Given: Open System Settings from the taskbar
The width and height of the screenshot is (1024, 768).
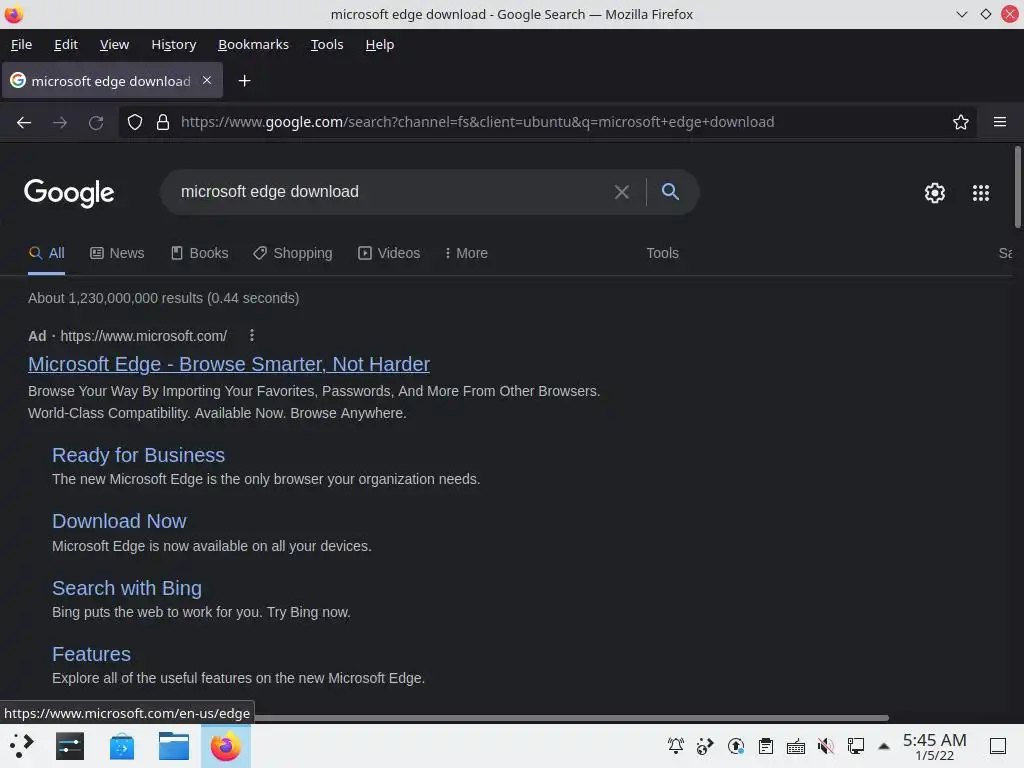Looking at the screenshot, I should [70, 746].
